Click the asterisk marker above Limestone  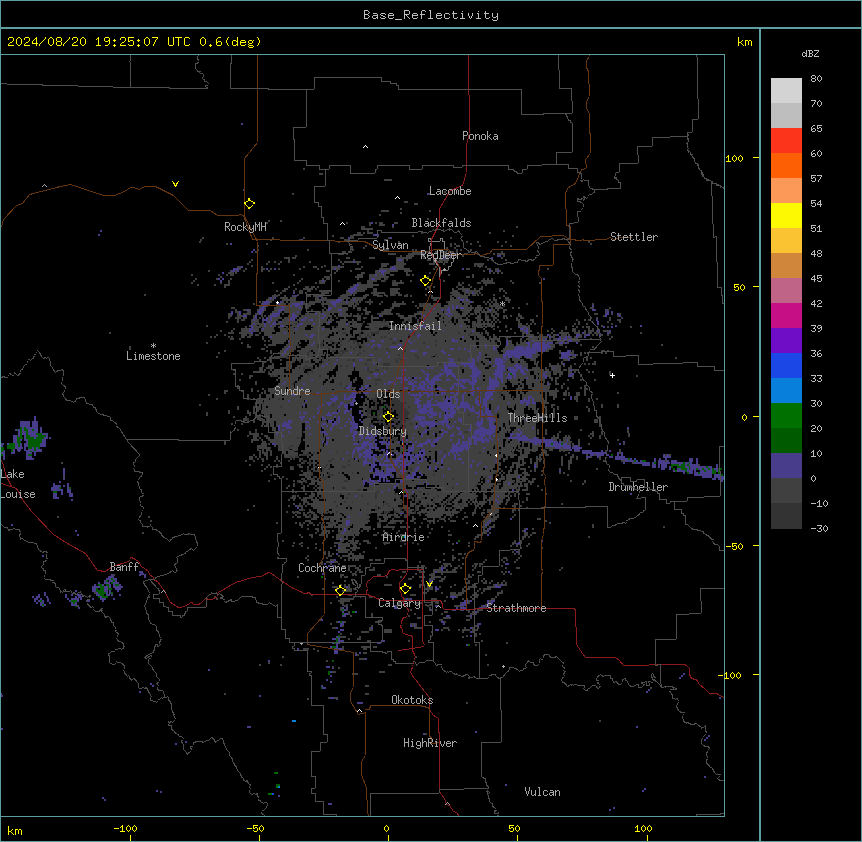[x=153, y=346]
